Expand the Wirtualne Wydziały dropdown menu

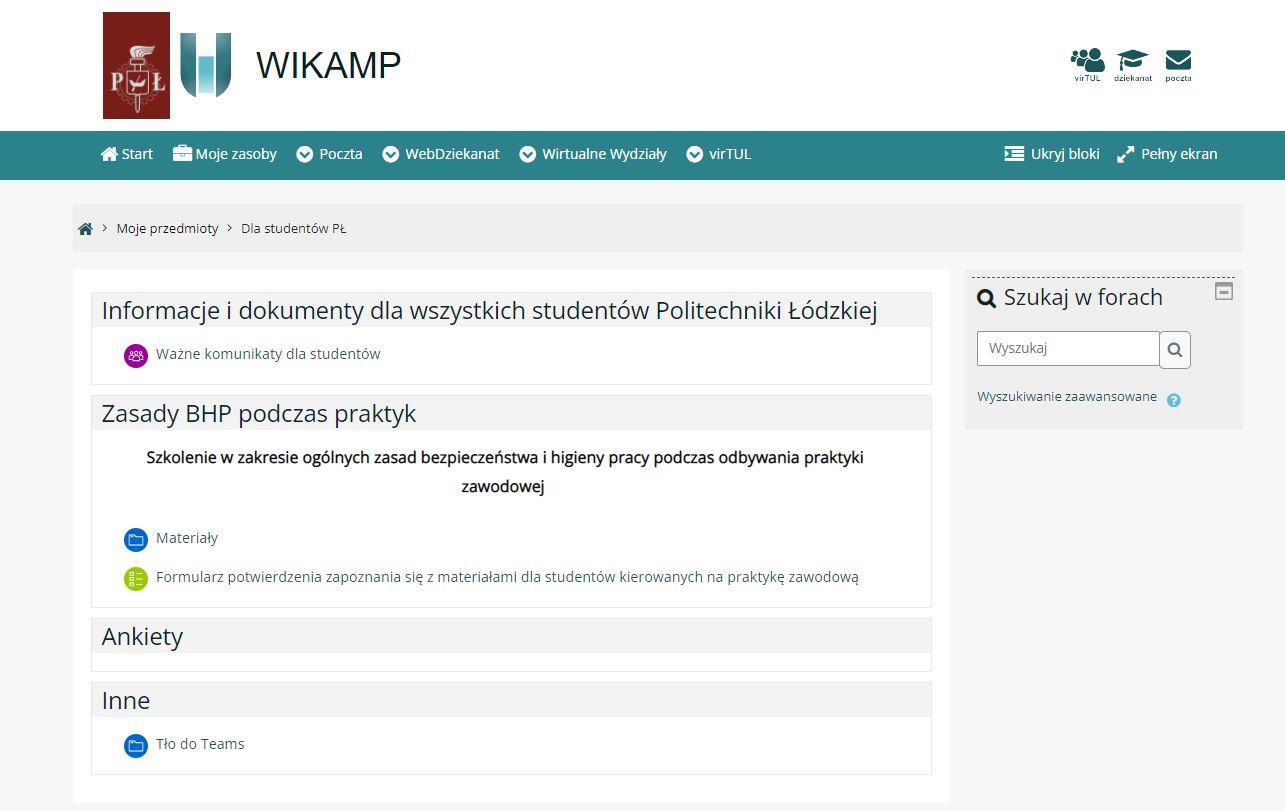pyautogui.click(x=593, y=154)
